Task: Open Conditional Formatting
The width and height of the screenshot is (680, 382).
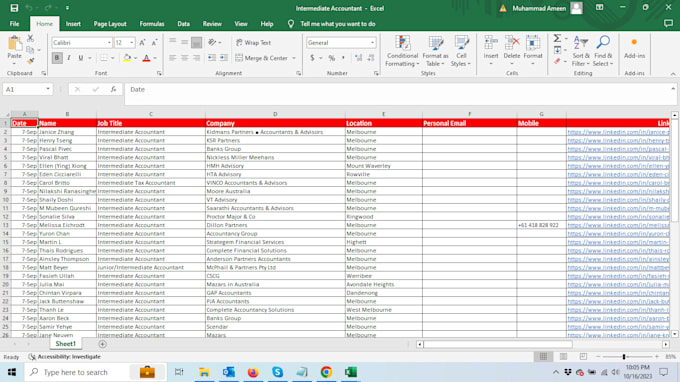Action: (x=402, y=51)
